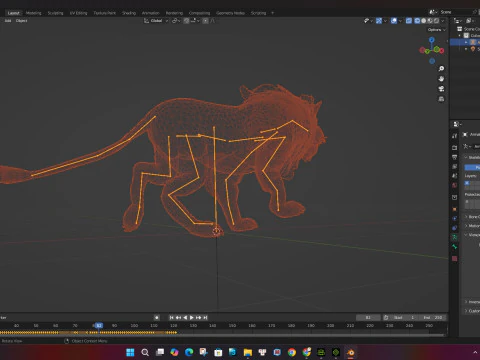
Task: Open the Object properties tab
Action: point(455,209)
